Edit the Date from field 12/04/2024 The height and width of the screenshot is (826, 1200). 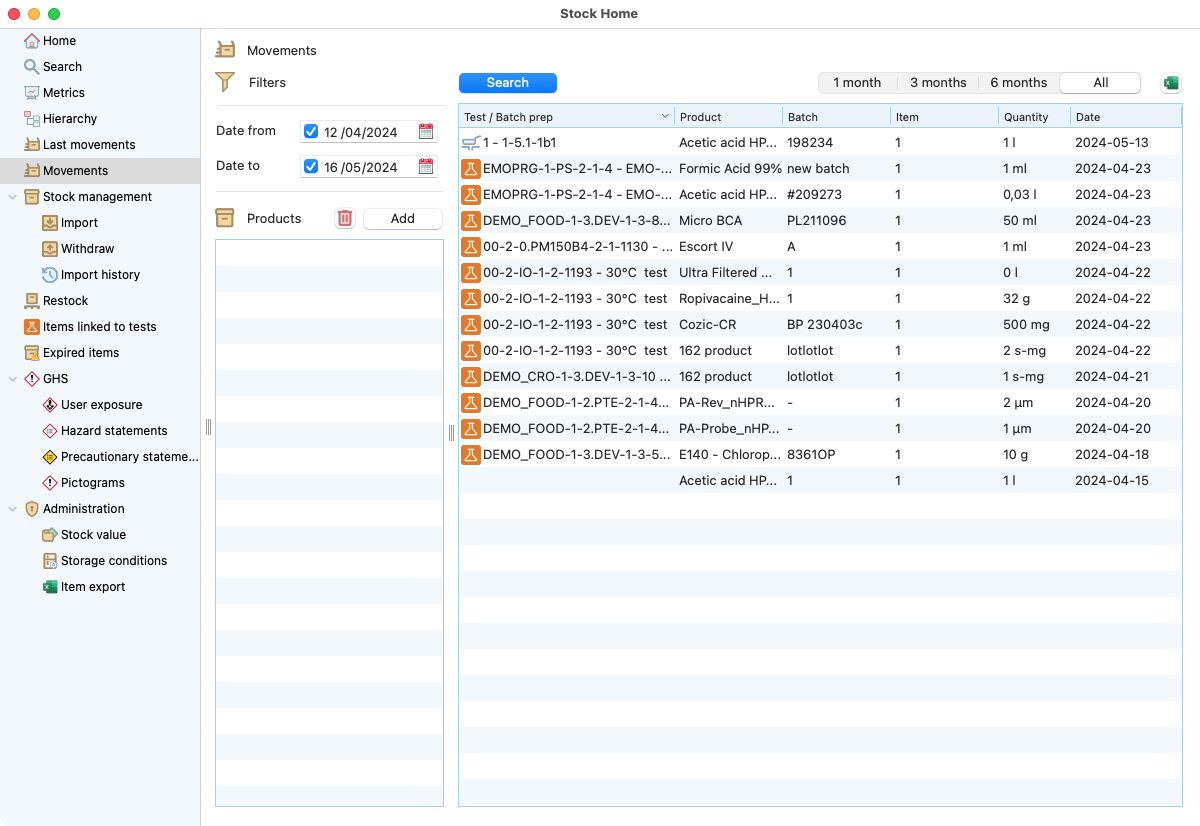(x=368, y=132)
